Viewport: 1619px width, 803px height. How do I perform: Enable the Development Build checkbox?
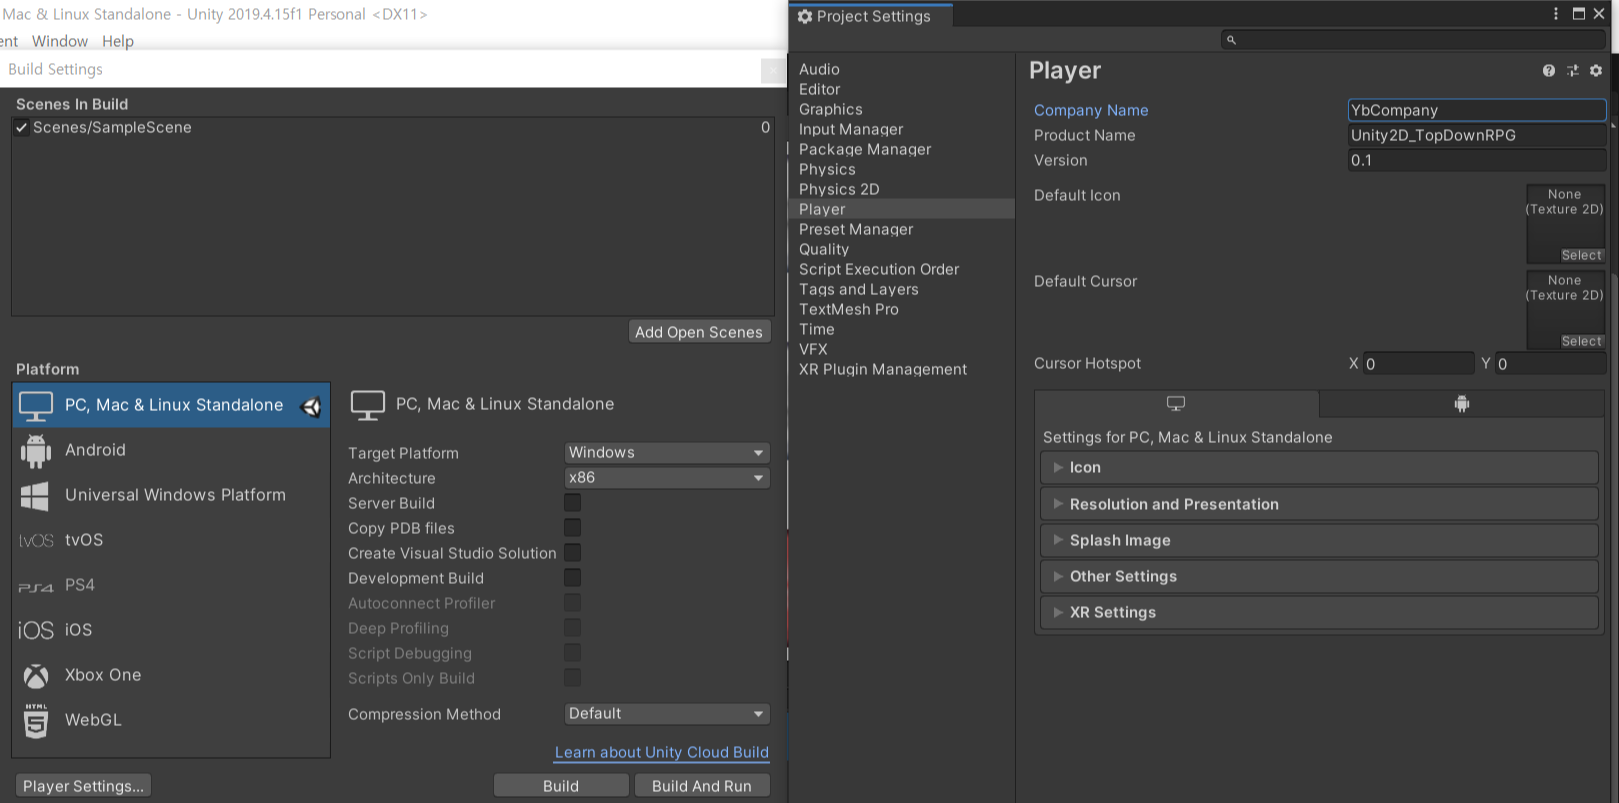tap(572, 578)
